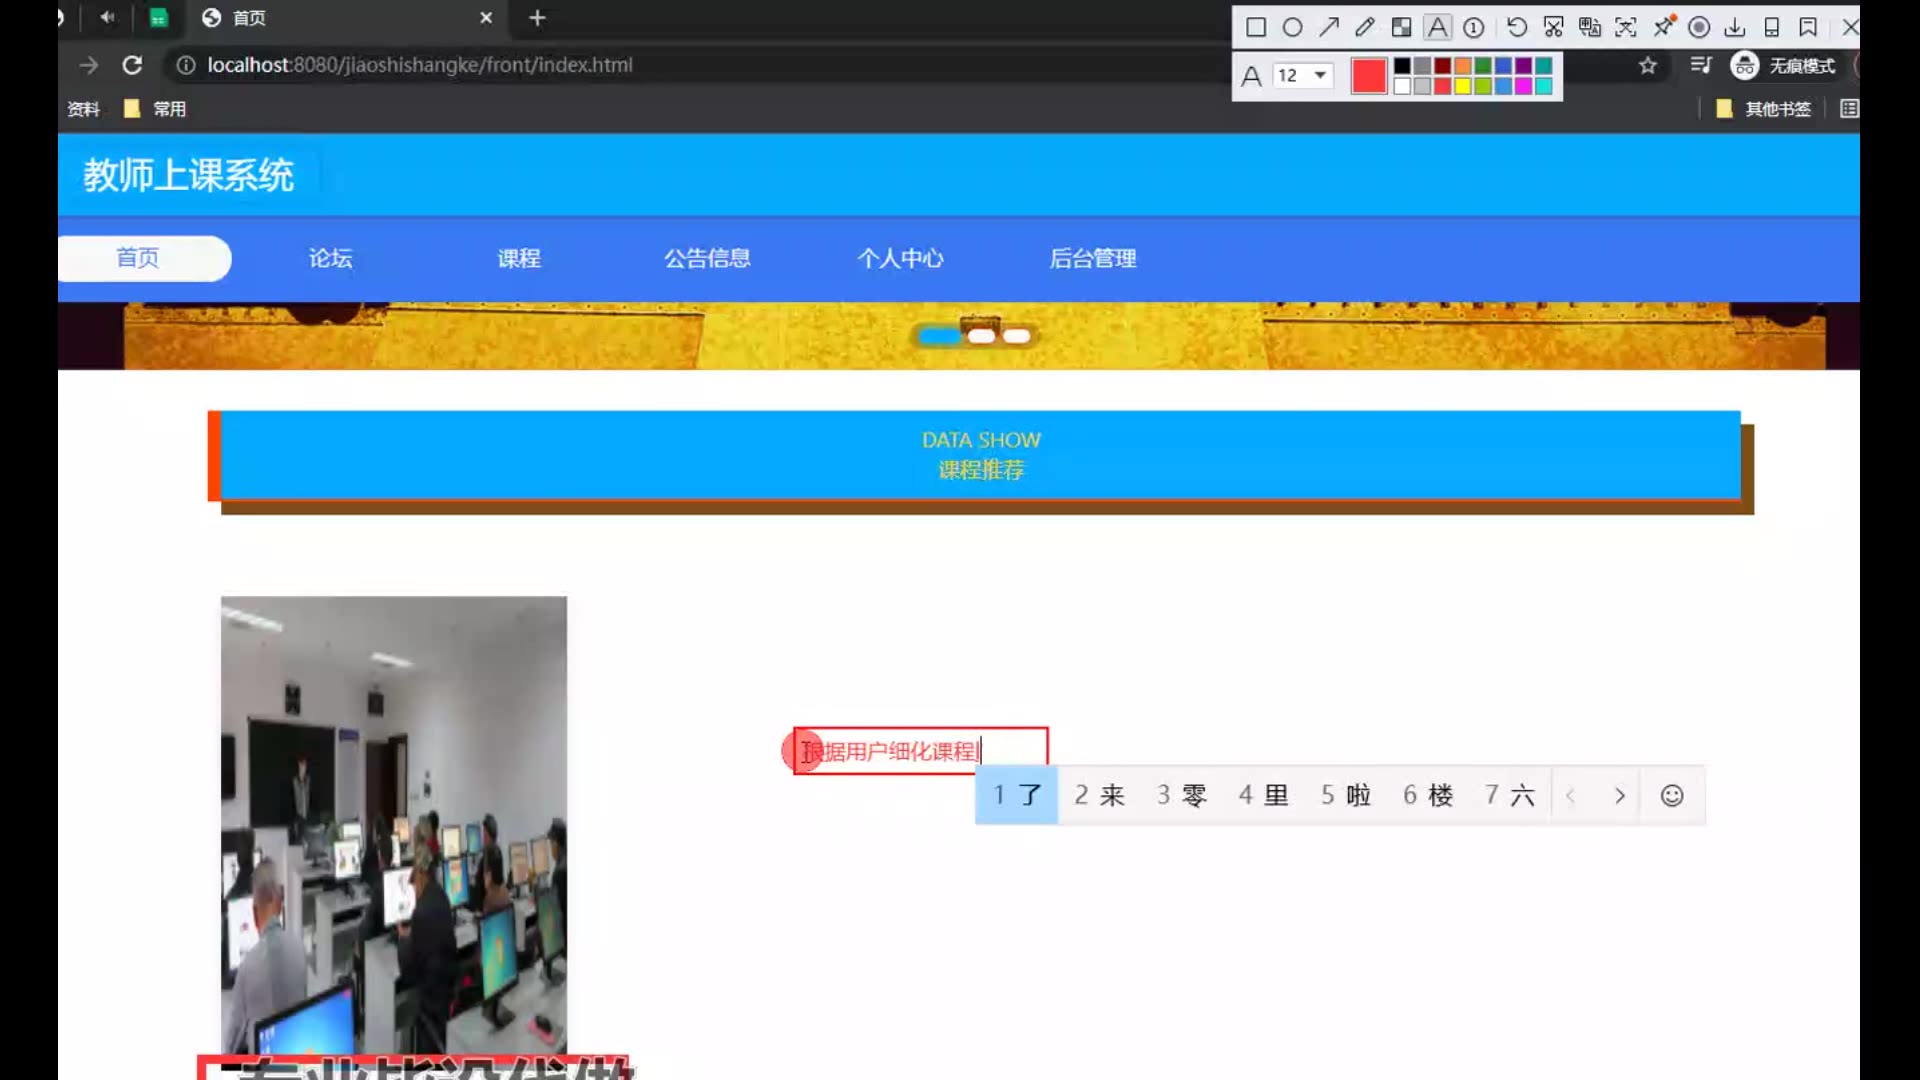Viewport: 1920px width, 1080px height.
Task: Click the current red color swatch
Action: [1369, 75]
